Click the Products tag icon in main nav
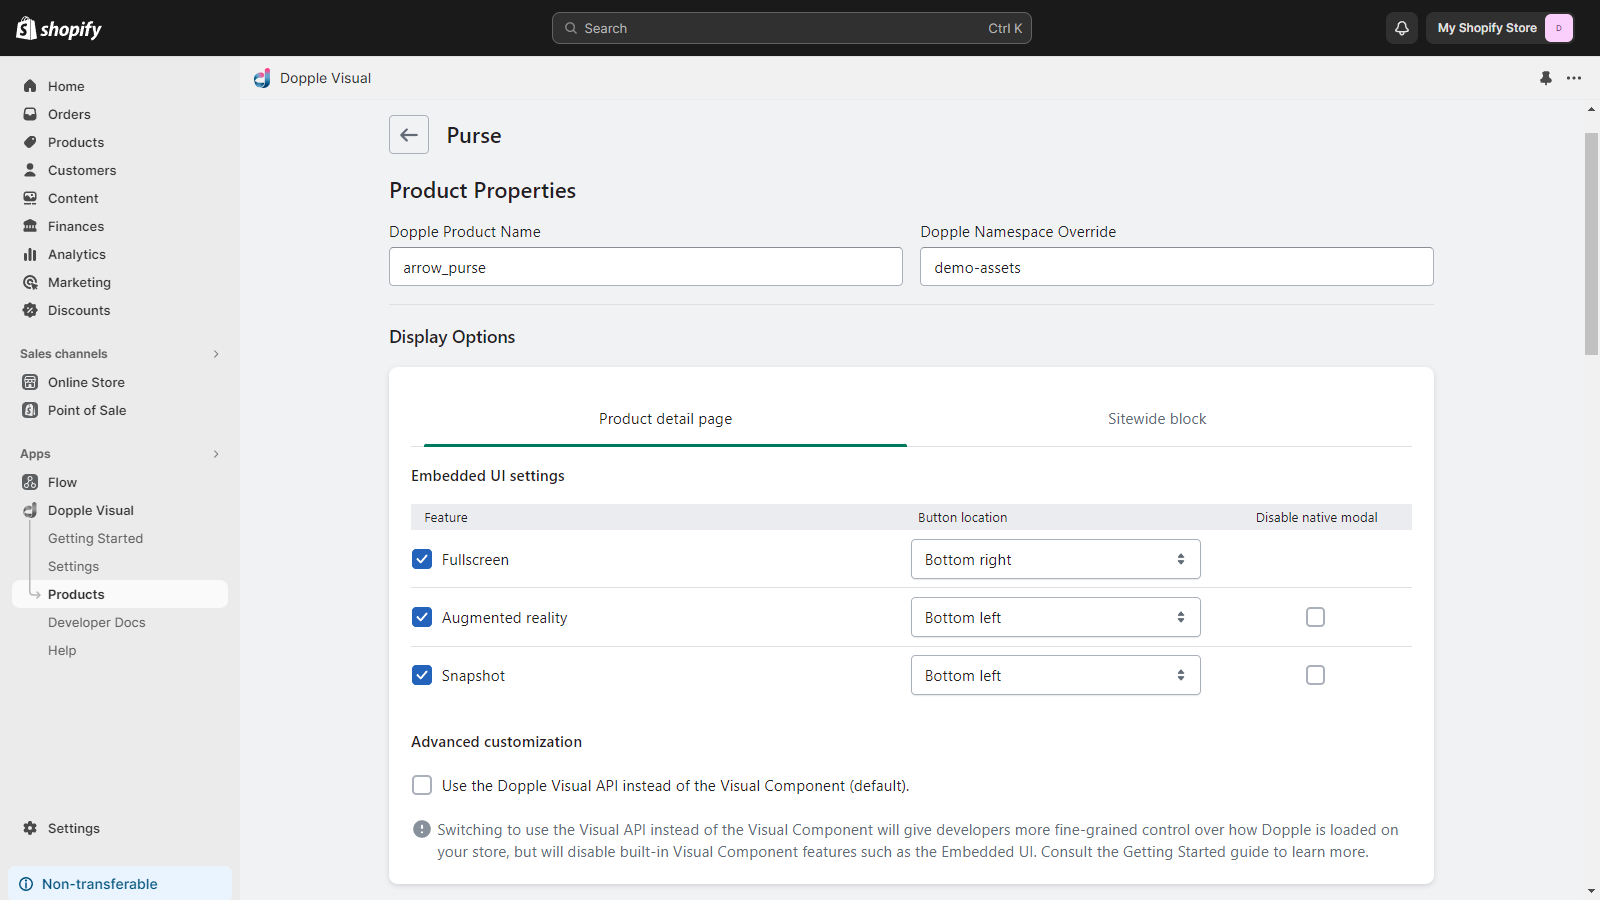Screen dimensions: 1600x900 click(30, 142)
